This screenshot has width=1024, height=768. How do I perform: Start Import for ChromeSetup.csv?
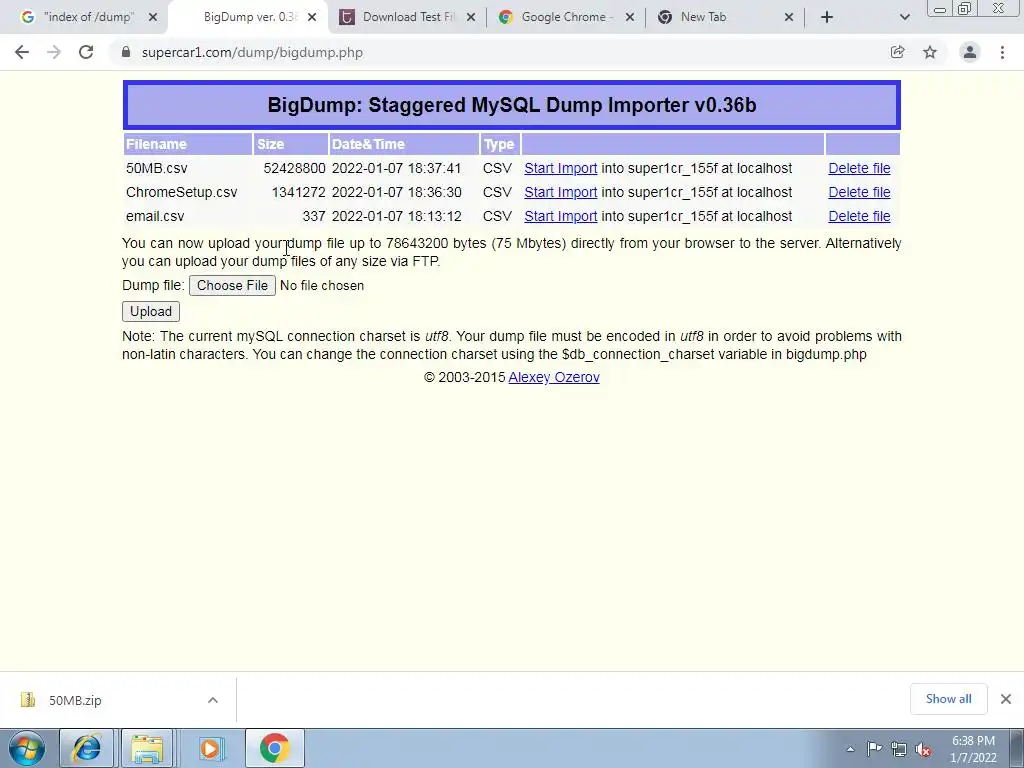[560, 192]
